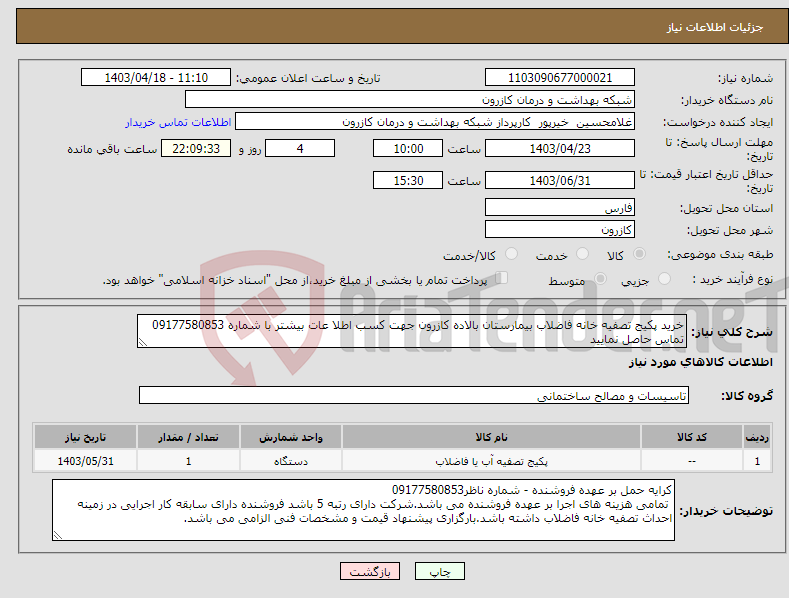Click the ردیف column header
Viewport: 789px width, 598px height.
coord(757,437)
